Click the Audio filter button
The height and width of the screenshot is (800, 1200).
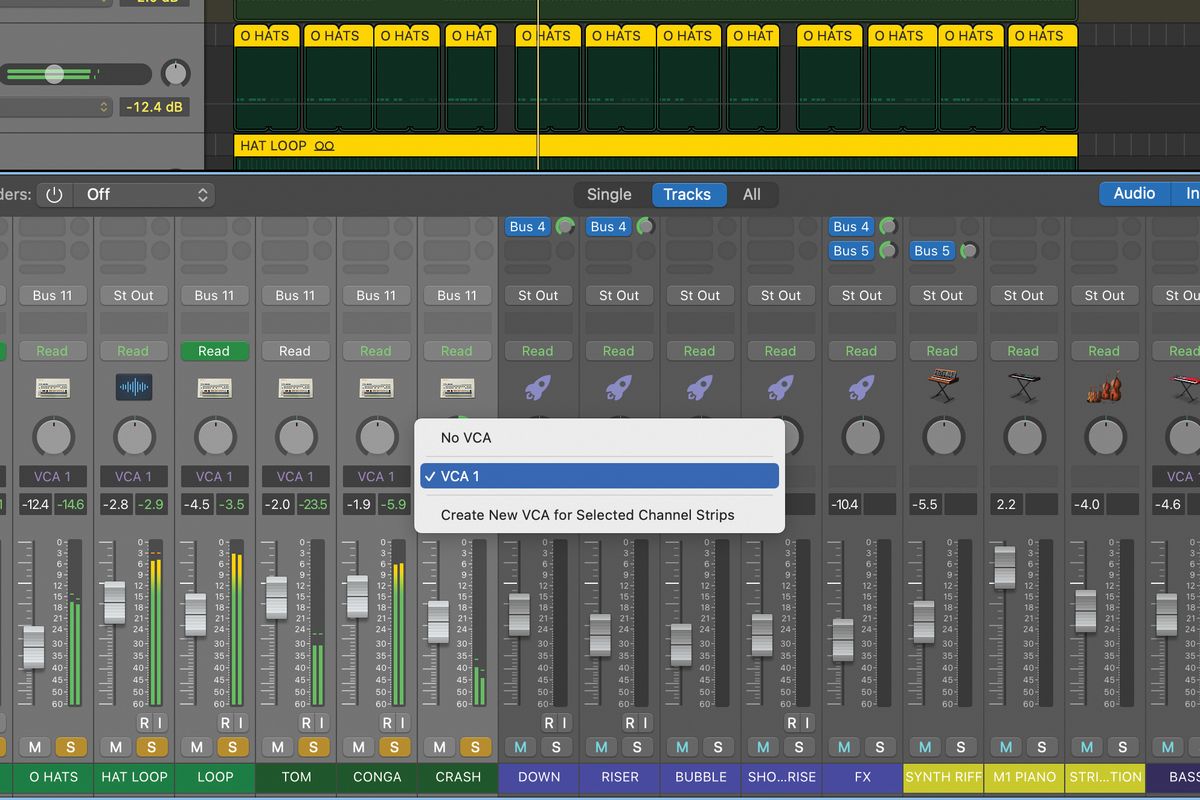tap(1134, 194)
